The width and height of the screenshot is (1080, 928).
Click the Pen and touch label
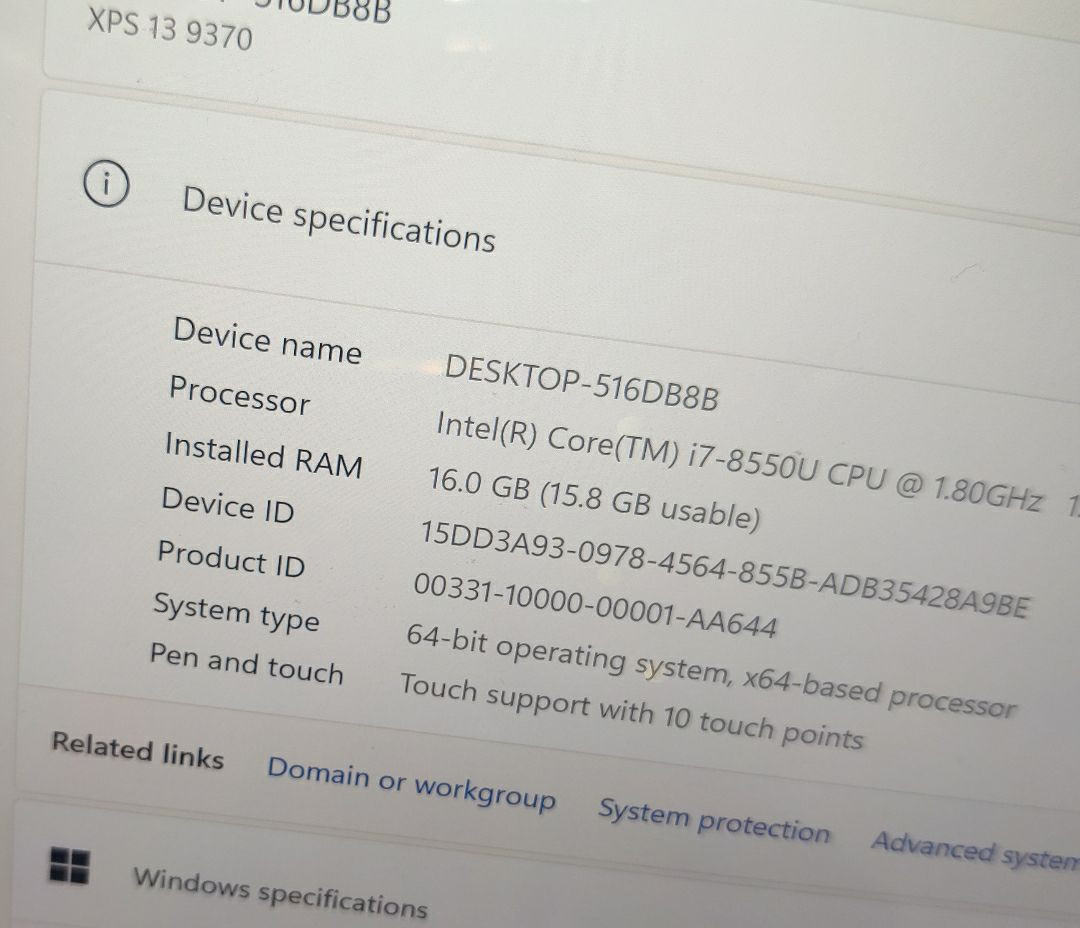coord(247,663)
